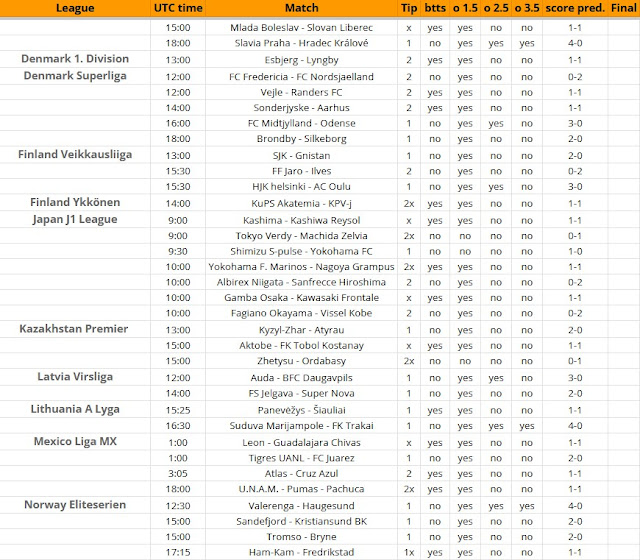Select the Finland Veikkausliiga league label

point(75,155)
